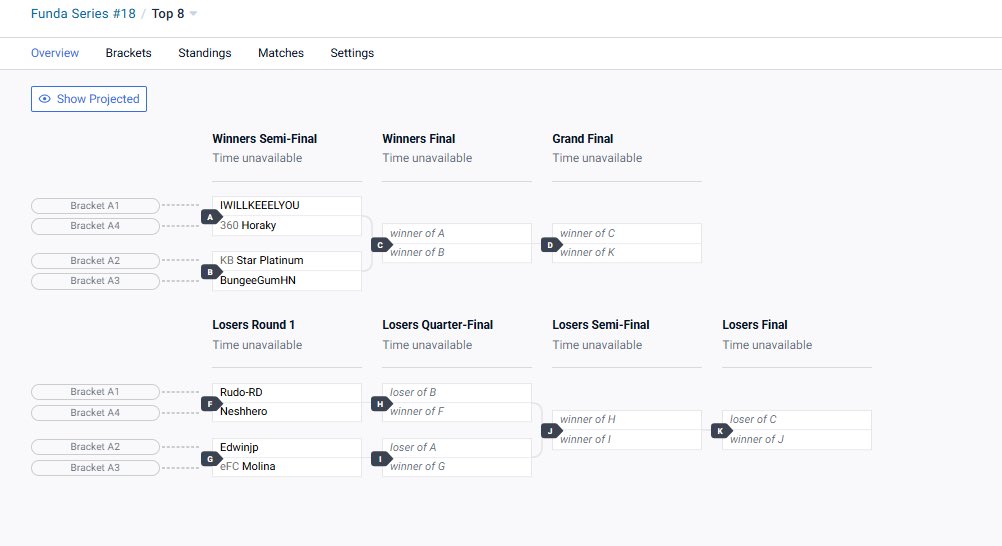
Task: Open match J in Losers Semi-Final
Action: tap(550, 430)
